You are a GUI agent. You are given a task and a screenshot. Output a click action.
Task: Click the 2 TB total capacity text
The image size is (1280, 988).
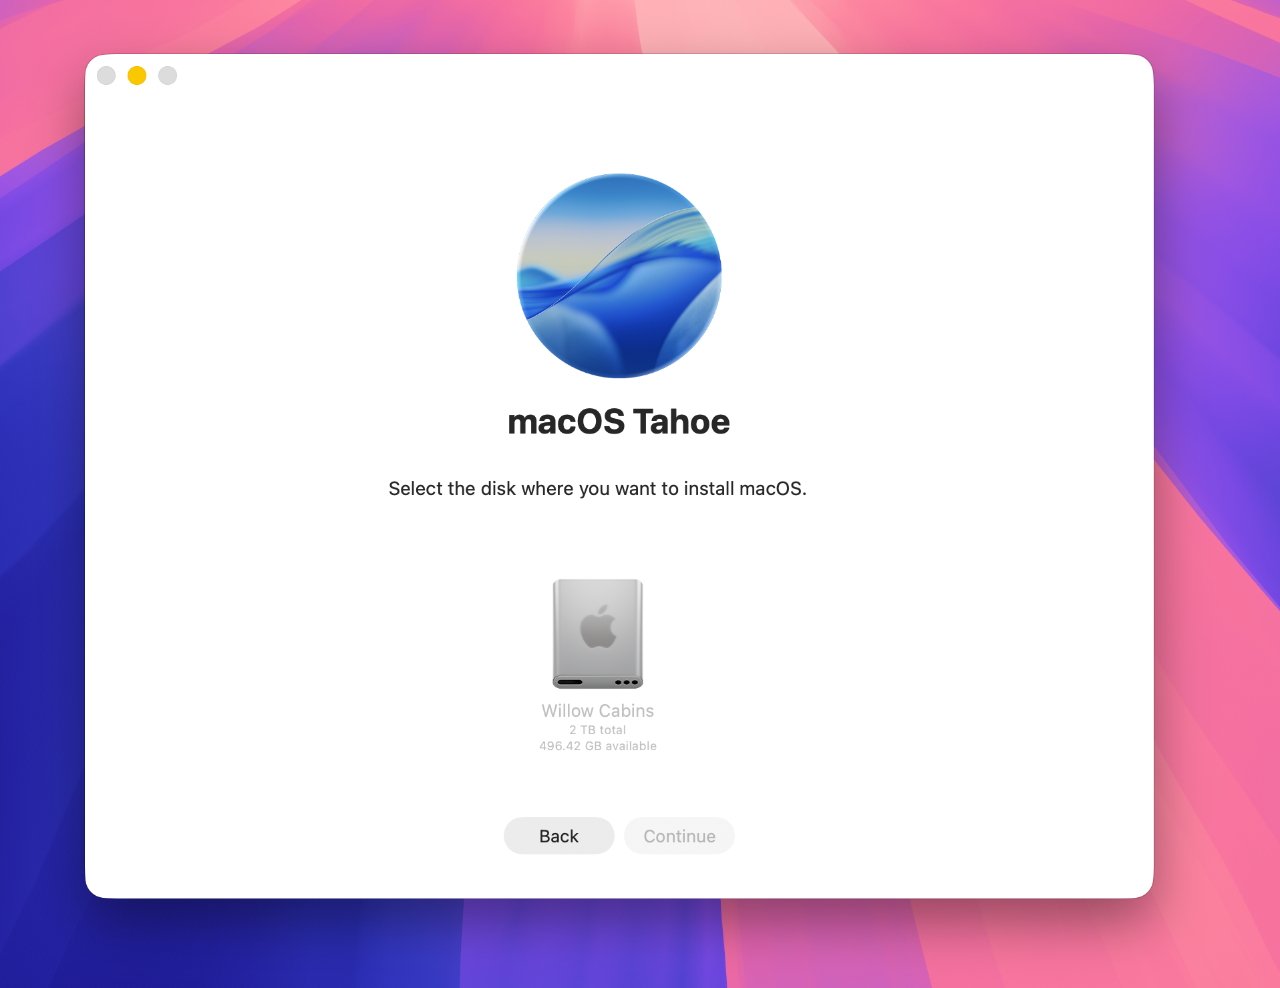(x=597, y=730)
